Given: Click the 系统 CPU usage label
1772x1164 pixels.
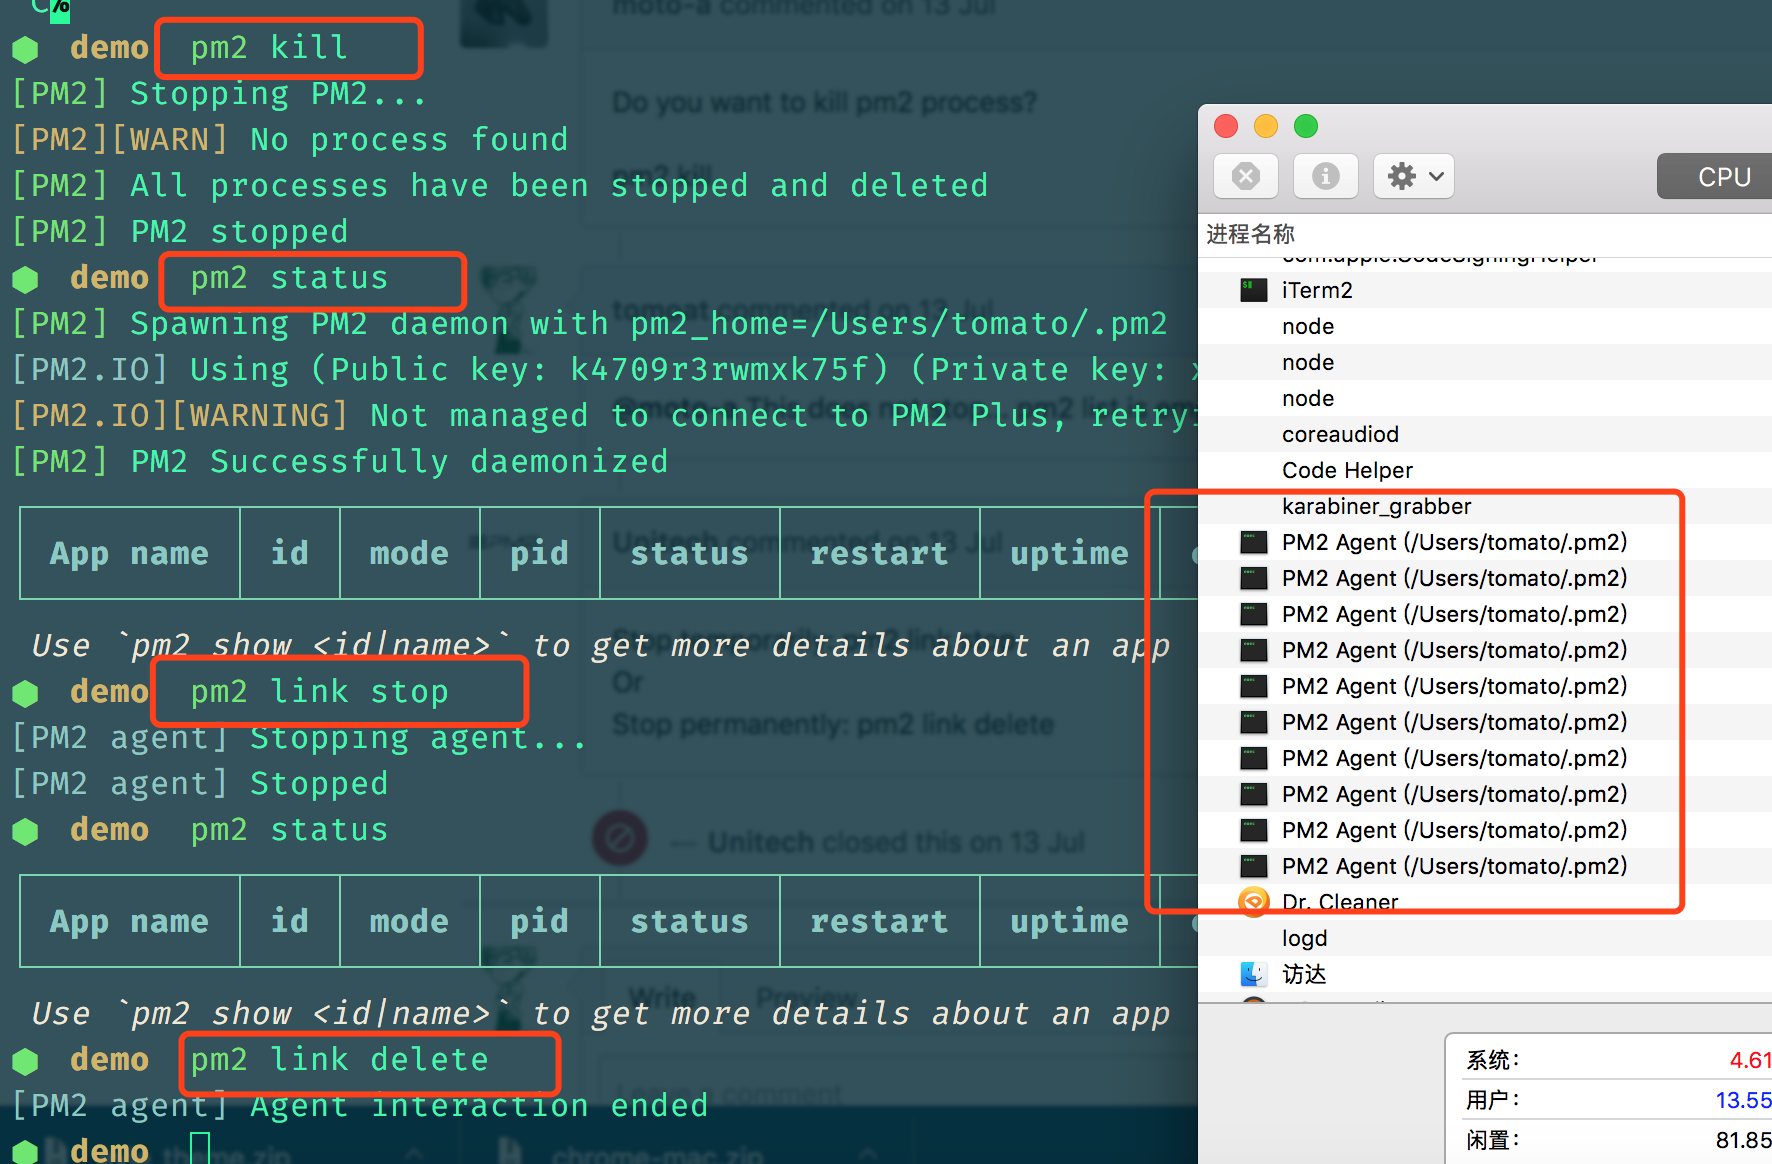Looking at the screenshot, I should point(1493,1060).
